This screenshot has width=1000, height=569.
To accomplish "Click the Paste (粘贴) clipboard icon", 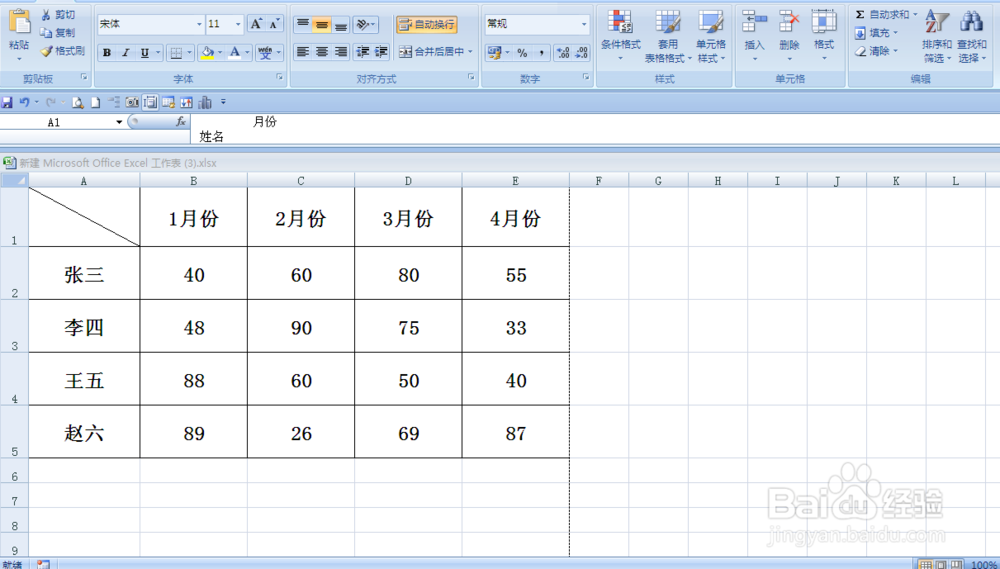I will click(19, 23).
